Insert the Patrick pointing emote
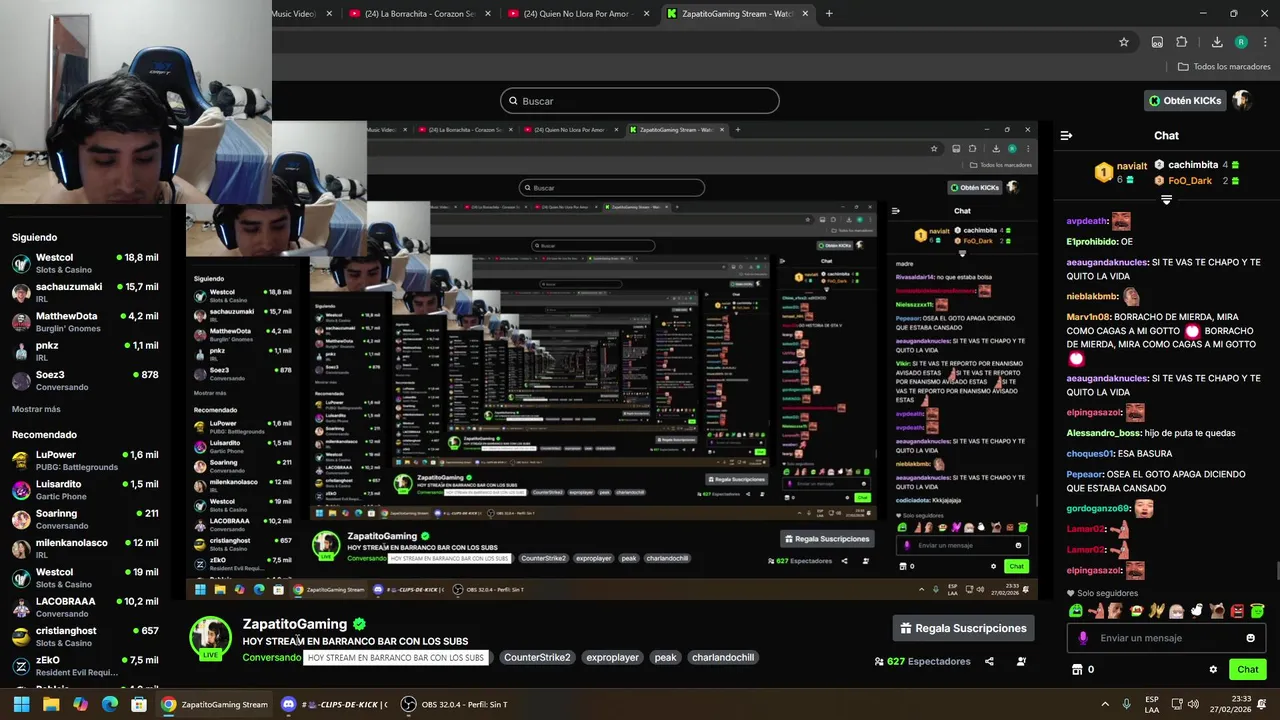The height and width of the screenshot is (720, 1280). coord(1096,611)
